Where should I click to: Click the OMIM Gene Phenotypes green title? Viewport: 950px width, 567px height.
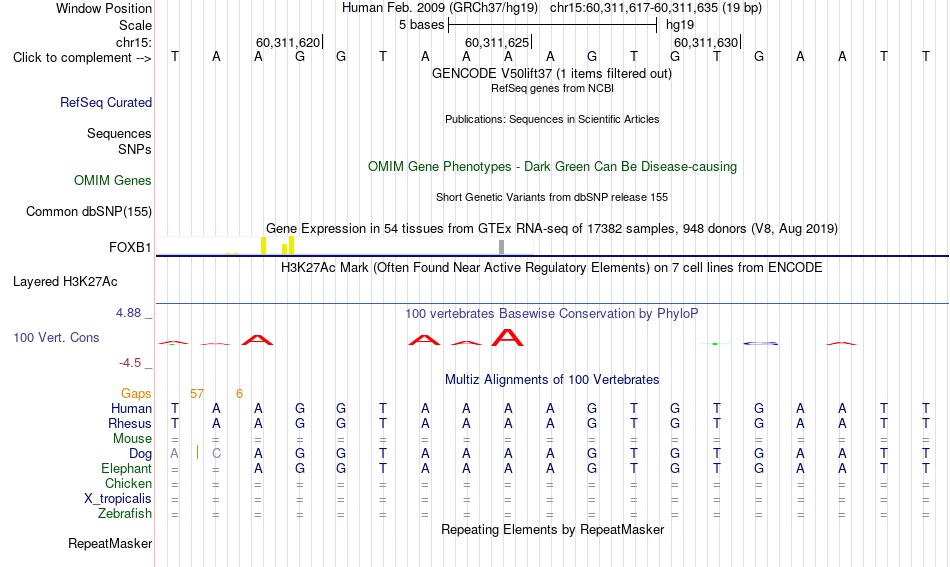click(x=552, y=167)
